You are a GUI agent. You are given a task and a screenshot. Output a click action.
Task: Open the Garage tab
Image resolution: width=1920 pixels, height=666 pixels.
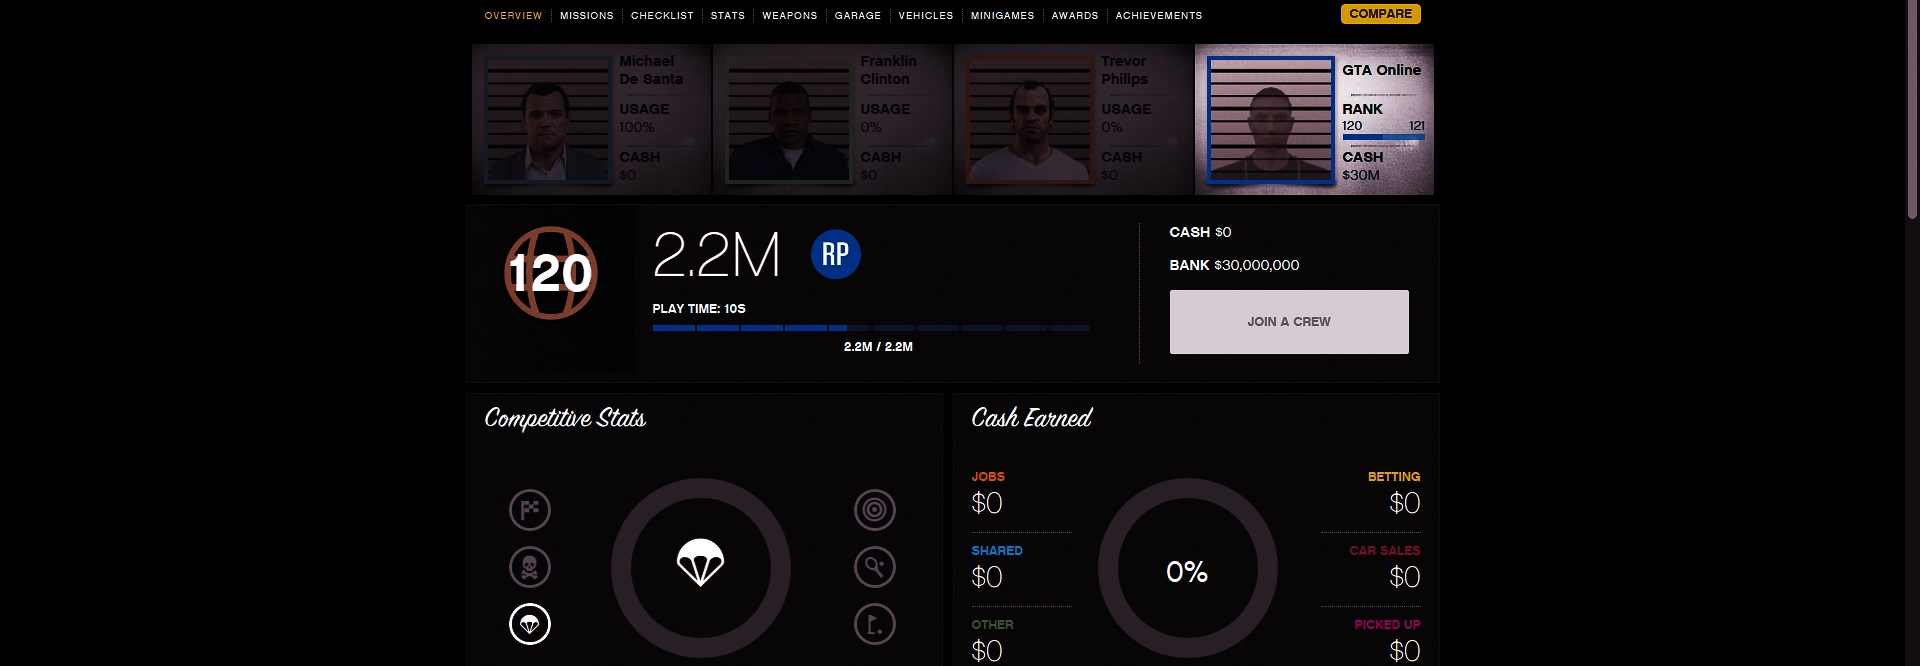click(x=858, y=16)
